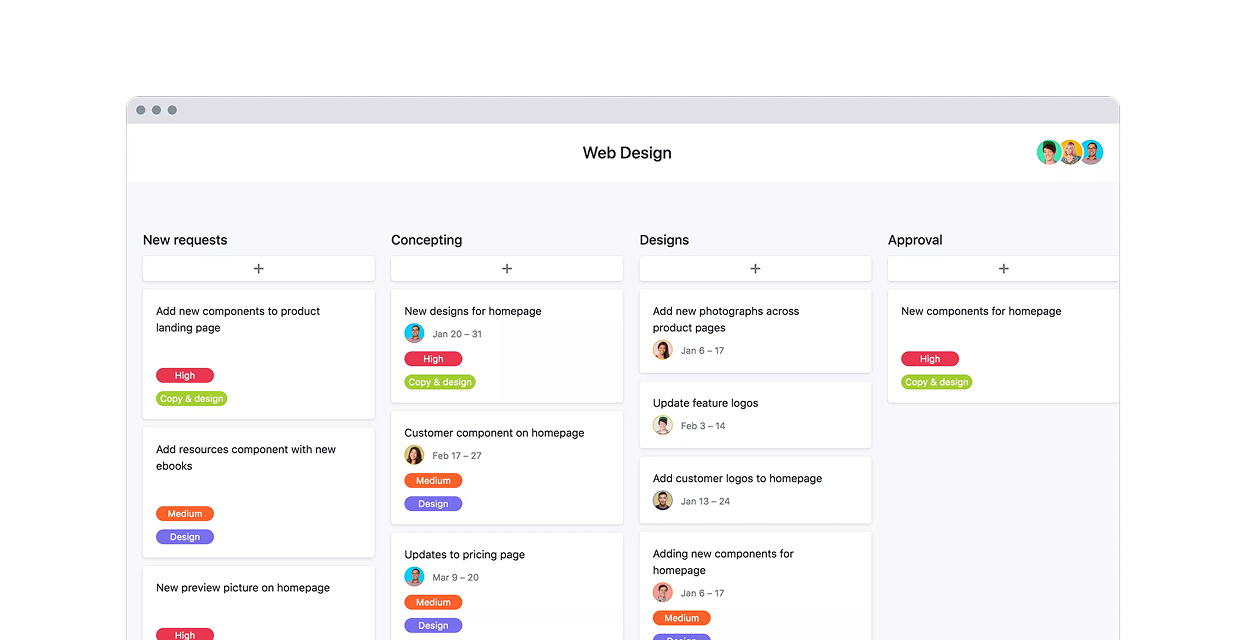Click the Concepting column header
This screenshot has width=1246, height=640.
426,240
